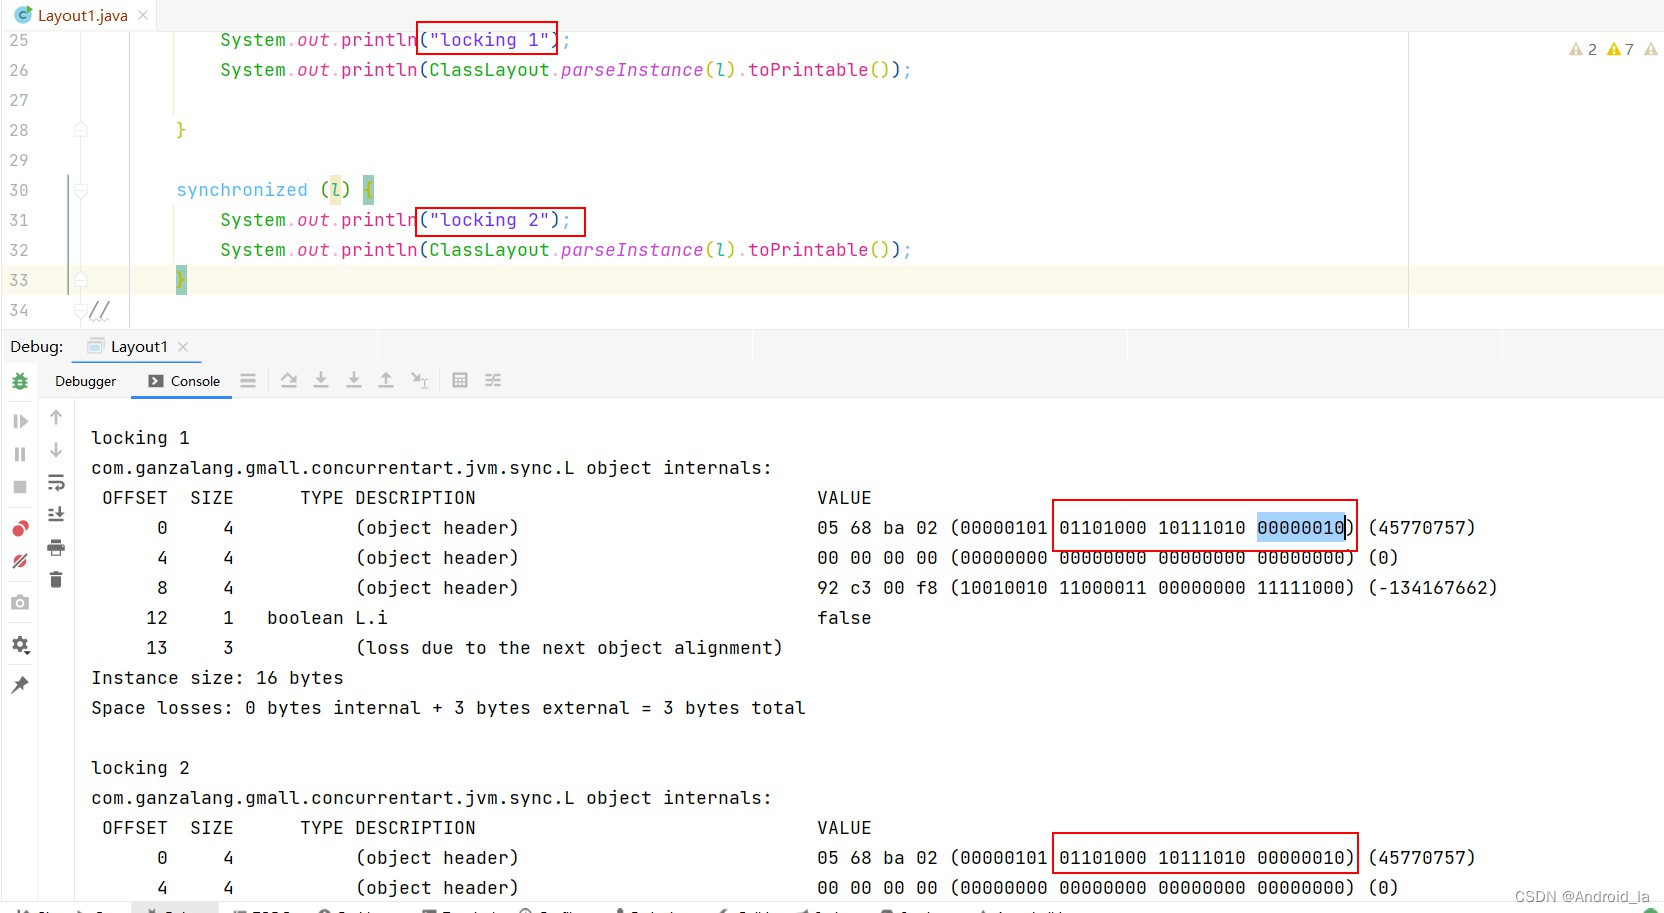Image resolution: width=1664 pixels, height=913 pixels.
Task: Click the camera thread dump icon
Action: tap(20, 602)
